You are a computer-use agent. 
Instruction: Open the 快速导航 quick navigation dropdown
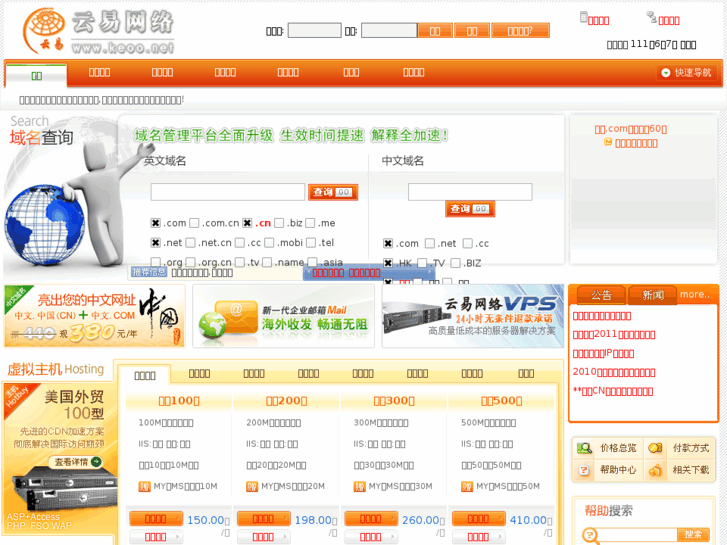[687, 73]
